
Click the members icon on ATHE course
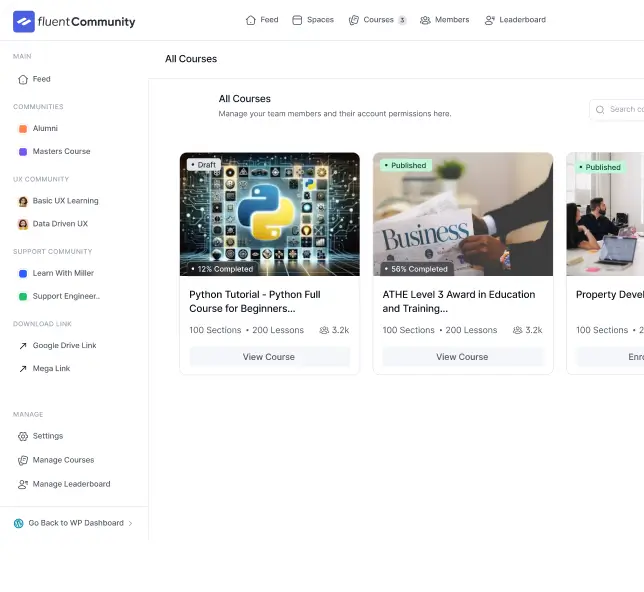coord(518,330)
